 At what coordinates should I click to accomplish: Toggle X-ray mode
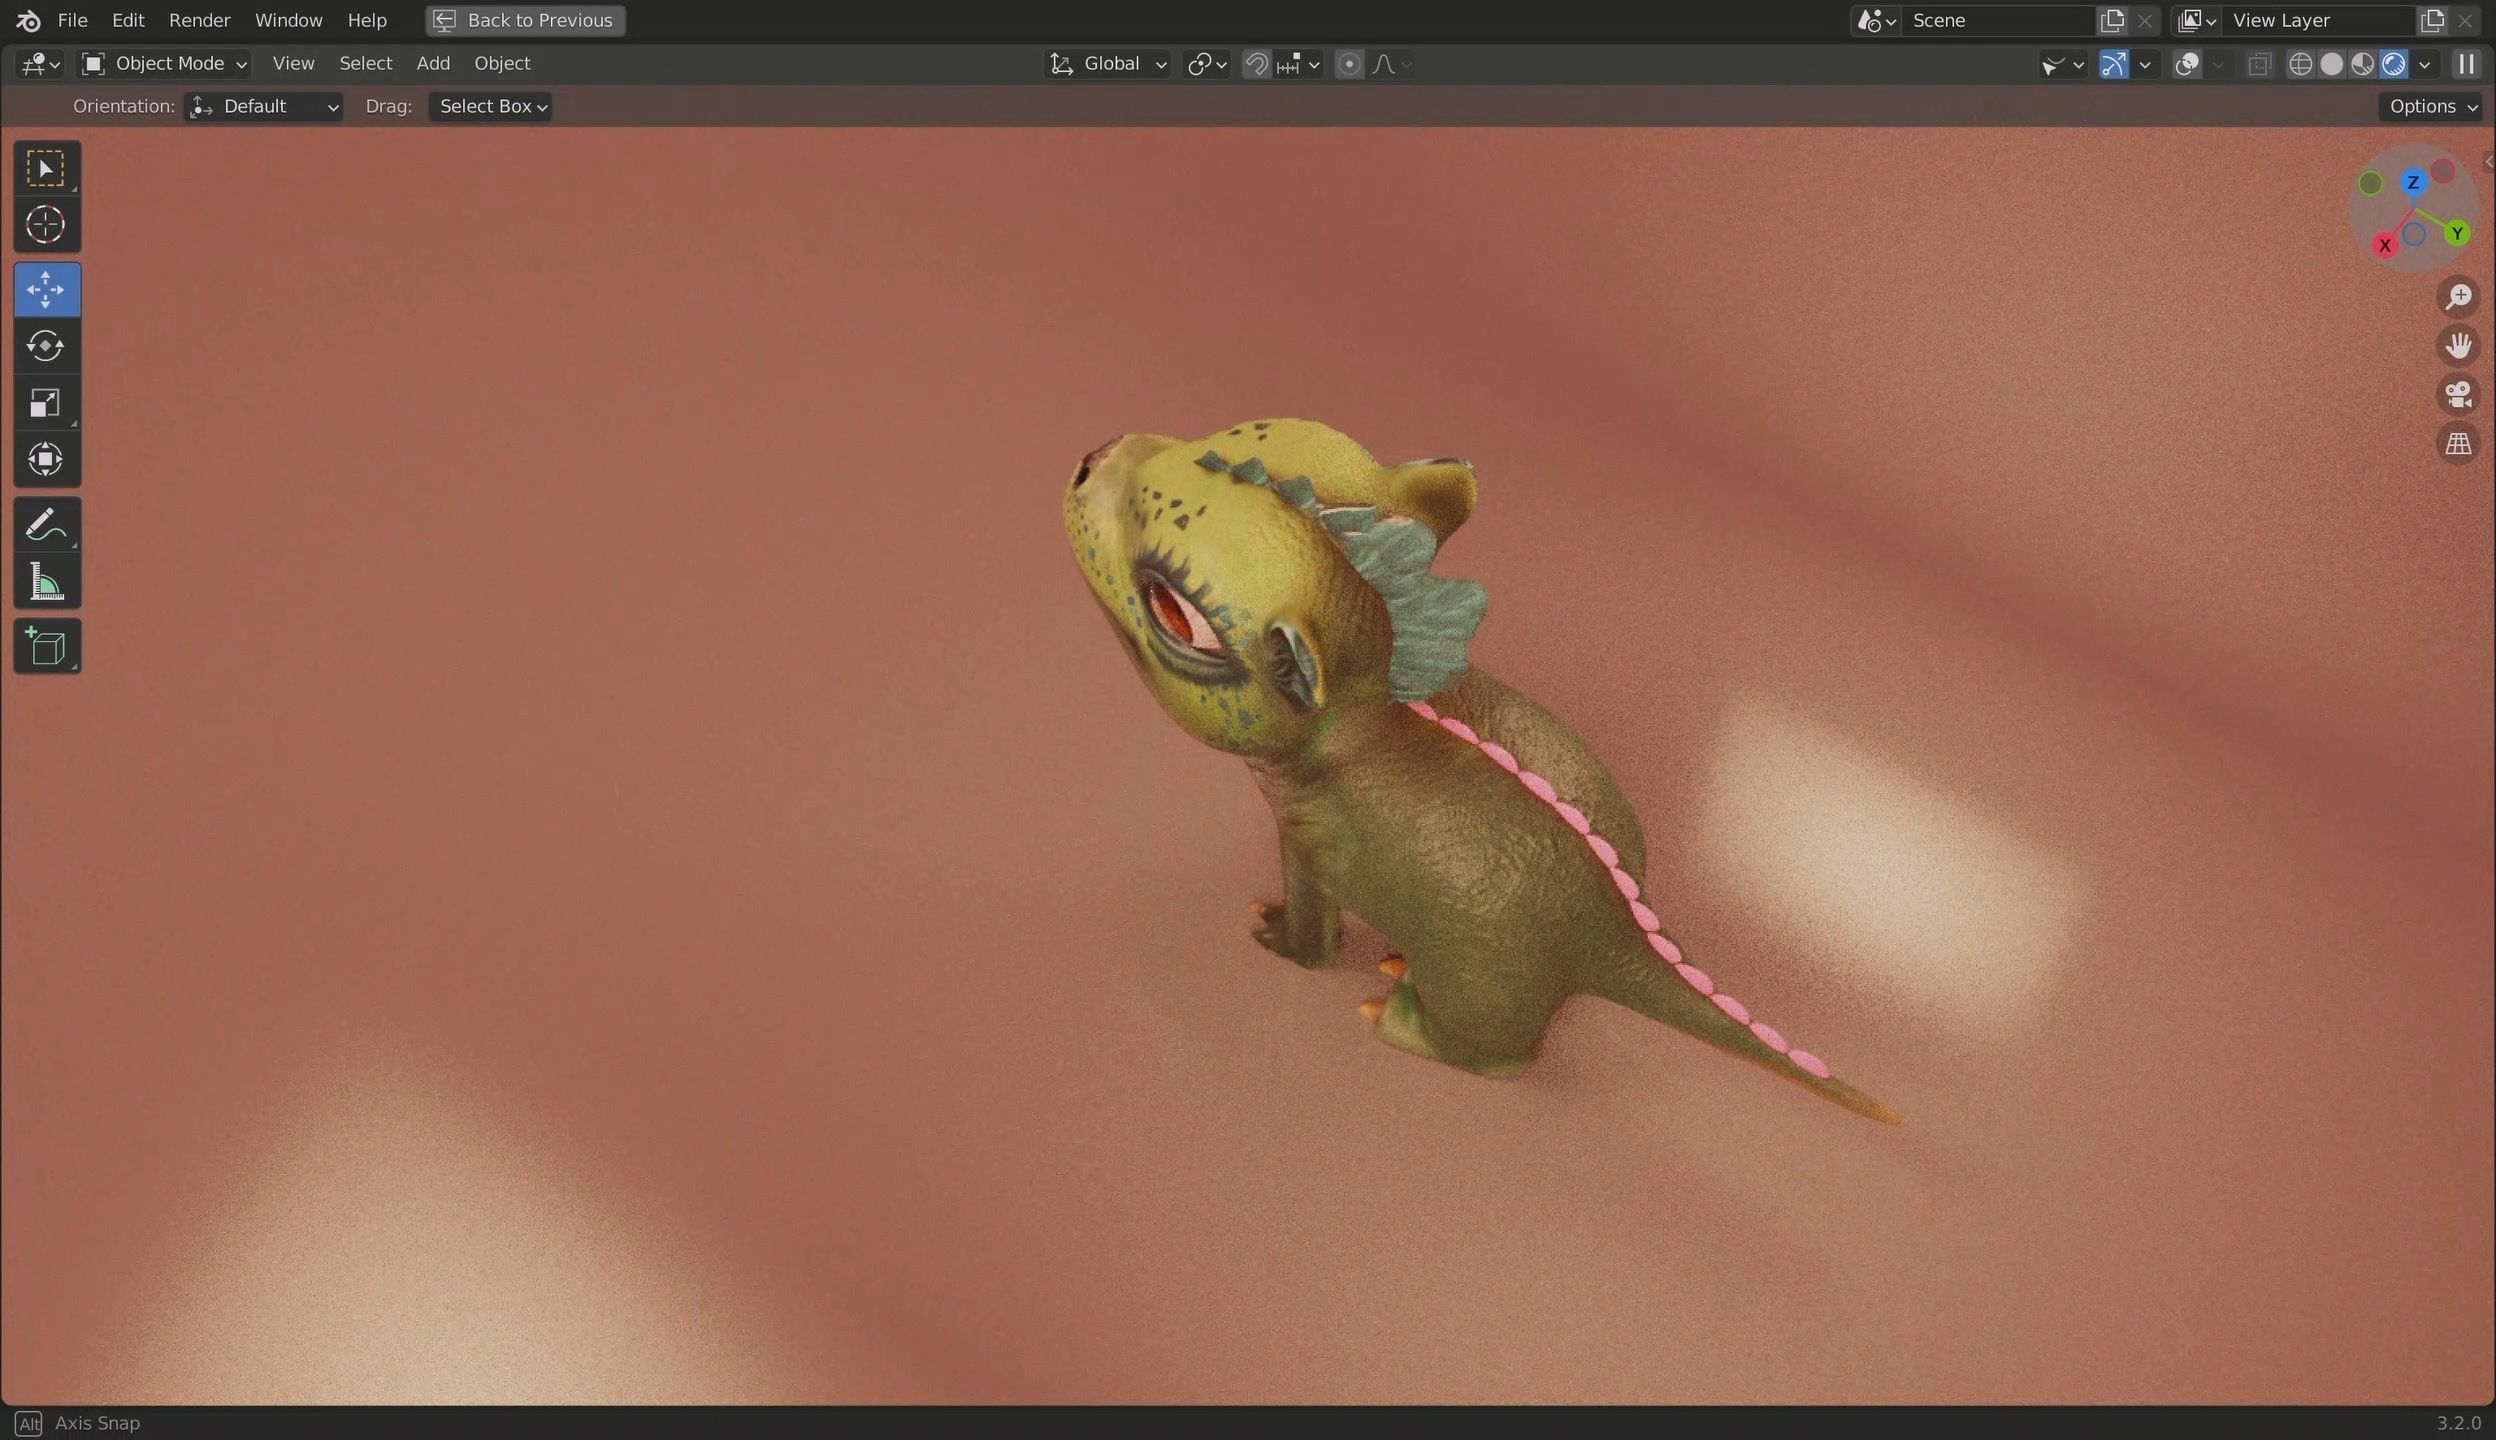[2258, 64]
